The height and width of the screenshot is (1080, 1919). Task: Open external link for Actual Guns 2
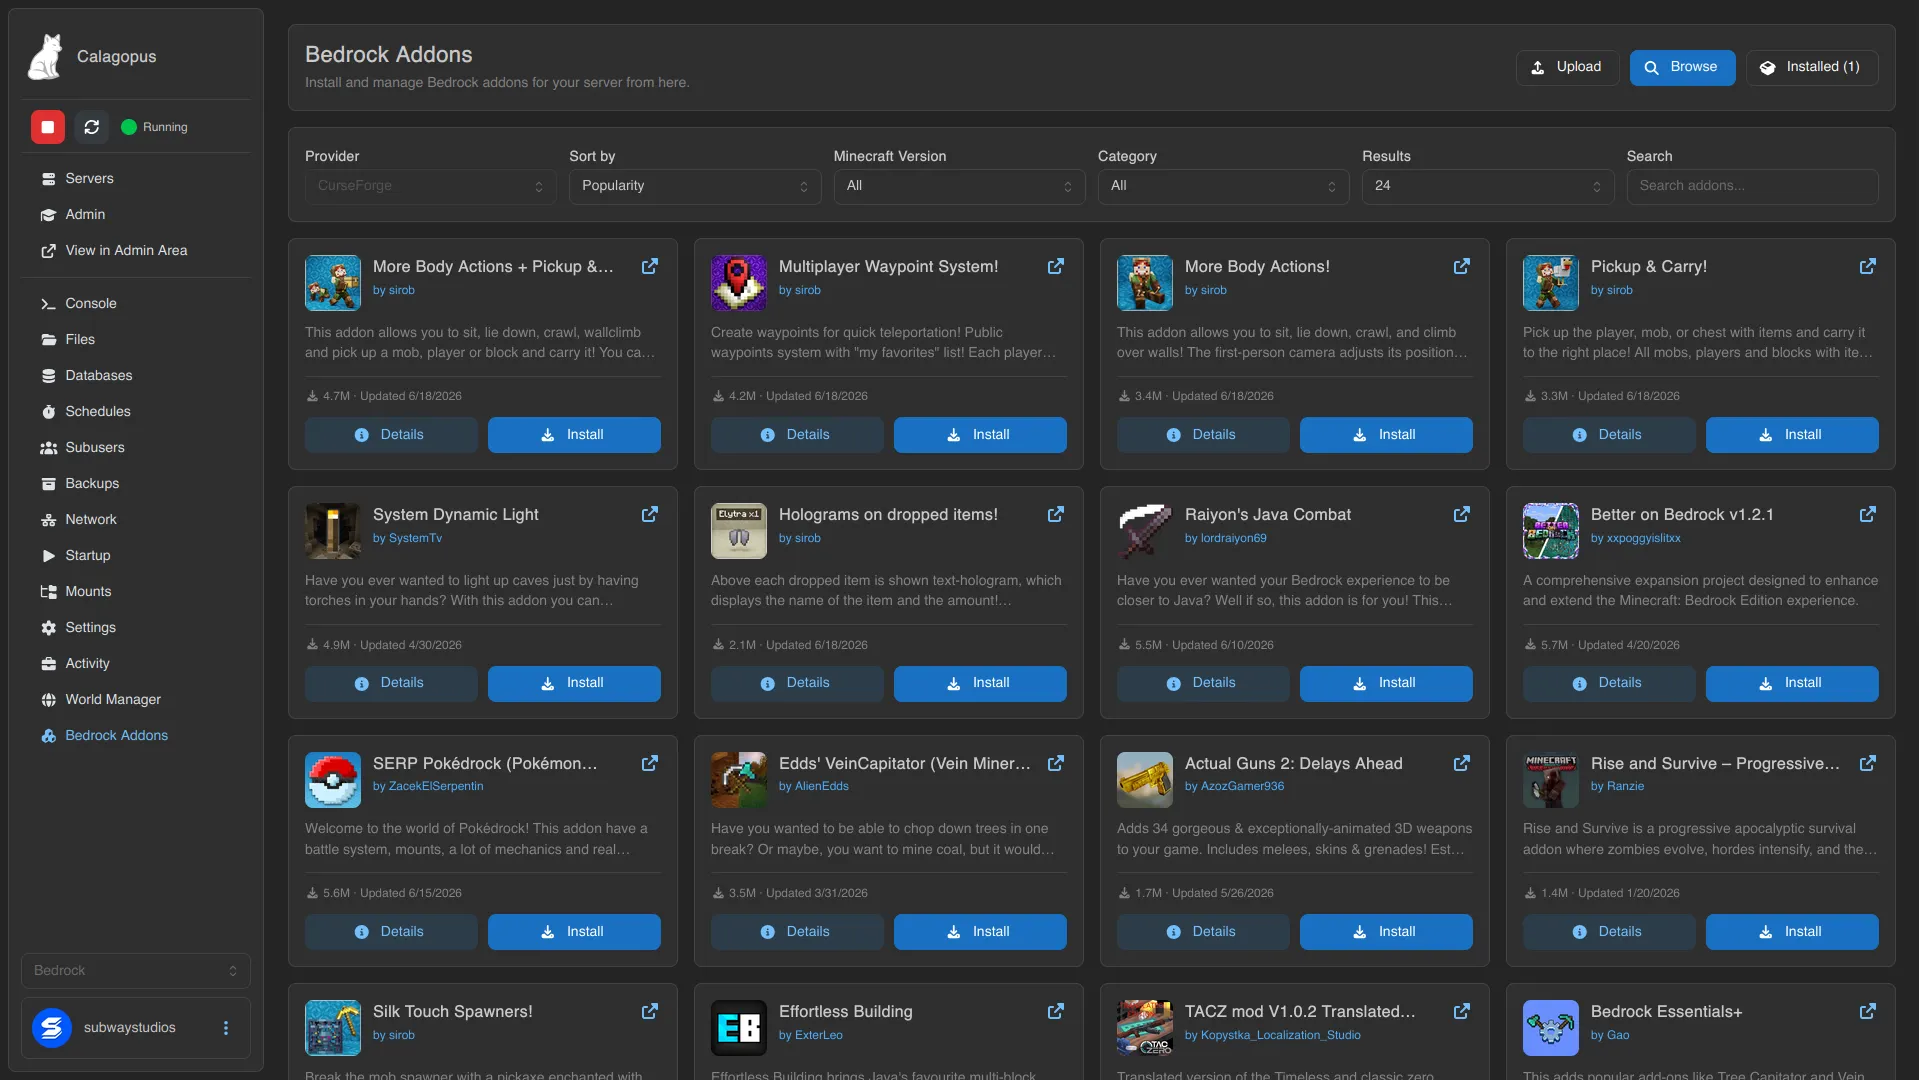[x=1462, y=763]
